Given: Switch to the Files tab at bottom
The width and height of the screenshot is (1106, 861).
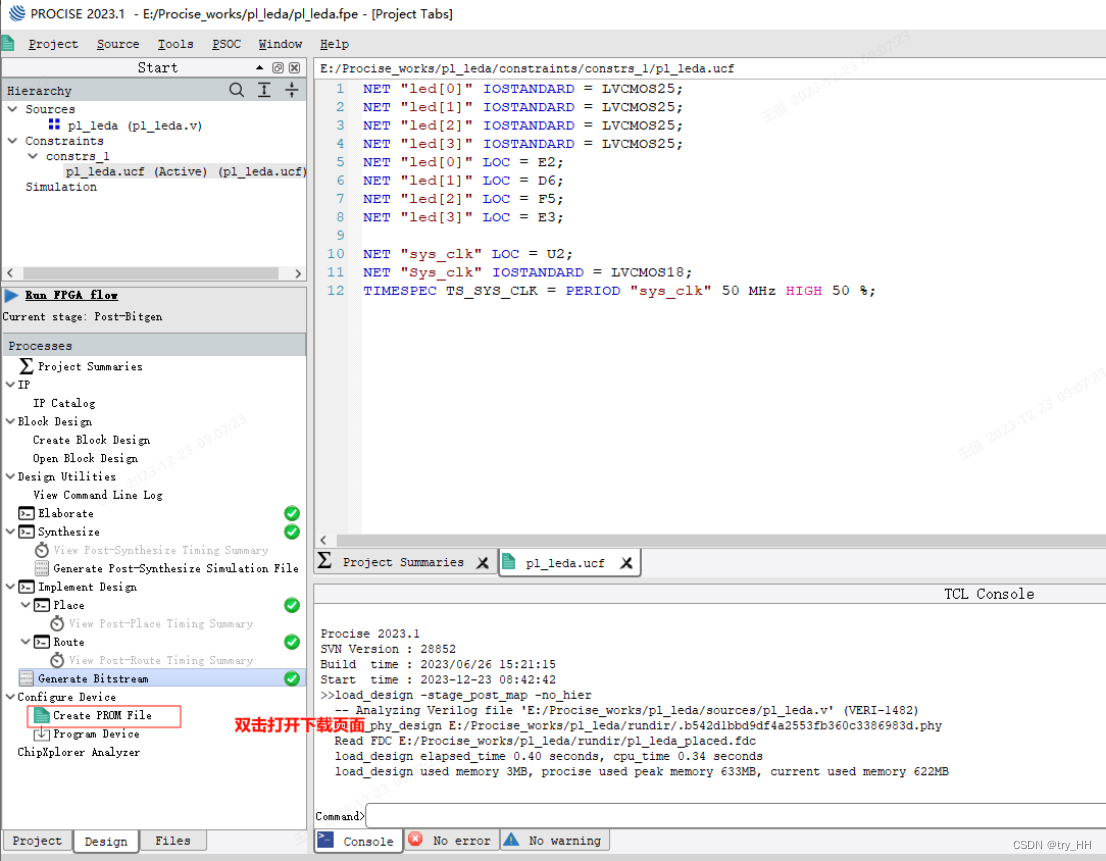Looking at the screenshot, I should [173, 841].
